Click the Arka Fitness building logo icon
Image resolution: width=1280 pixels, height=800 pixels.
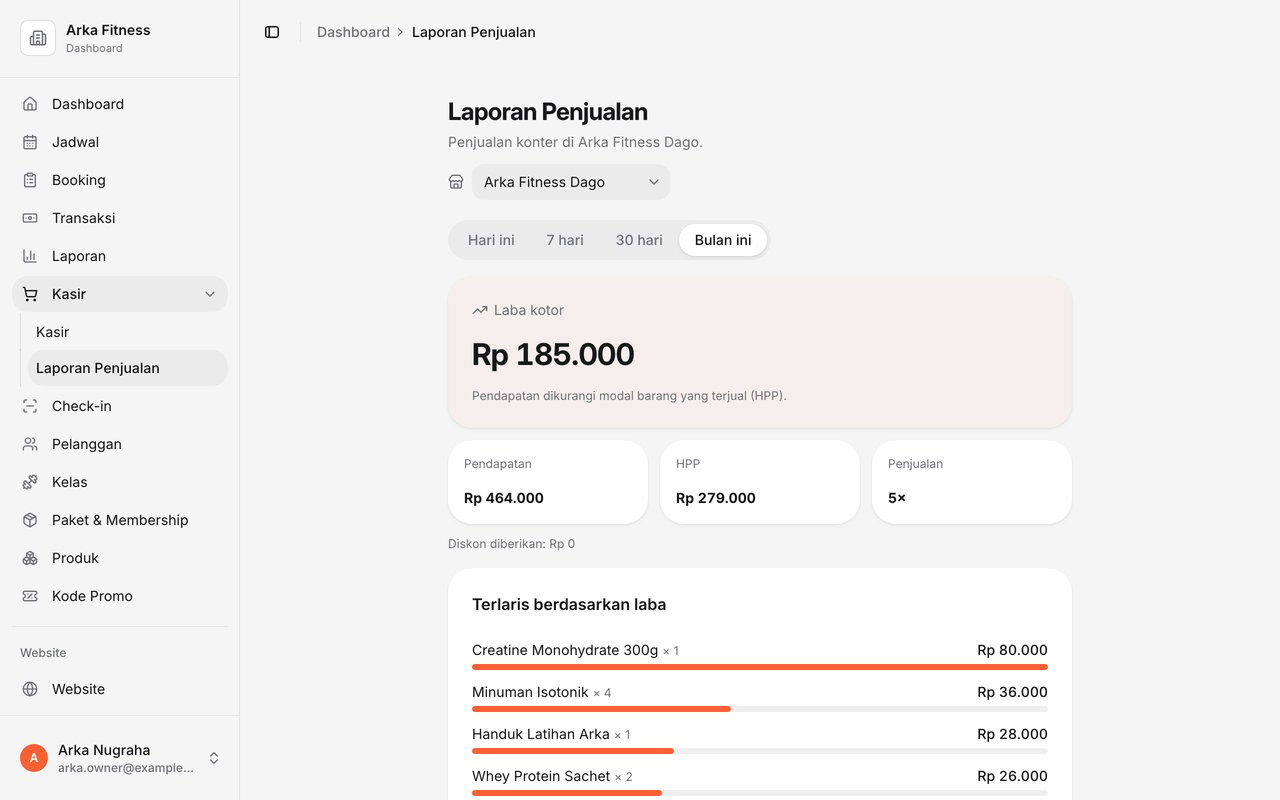click(x=38, y=38)
